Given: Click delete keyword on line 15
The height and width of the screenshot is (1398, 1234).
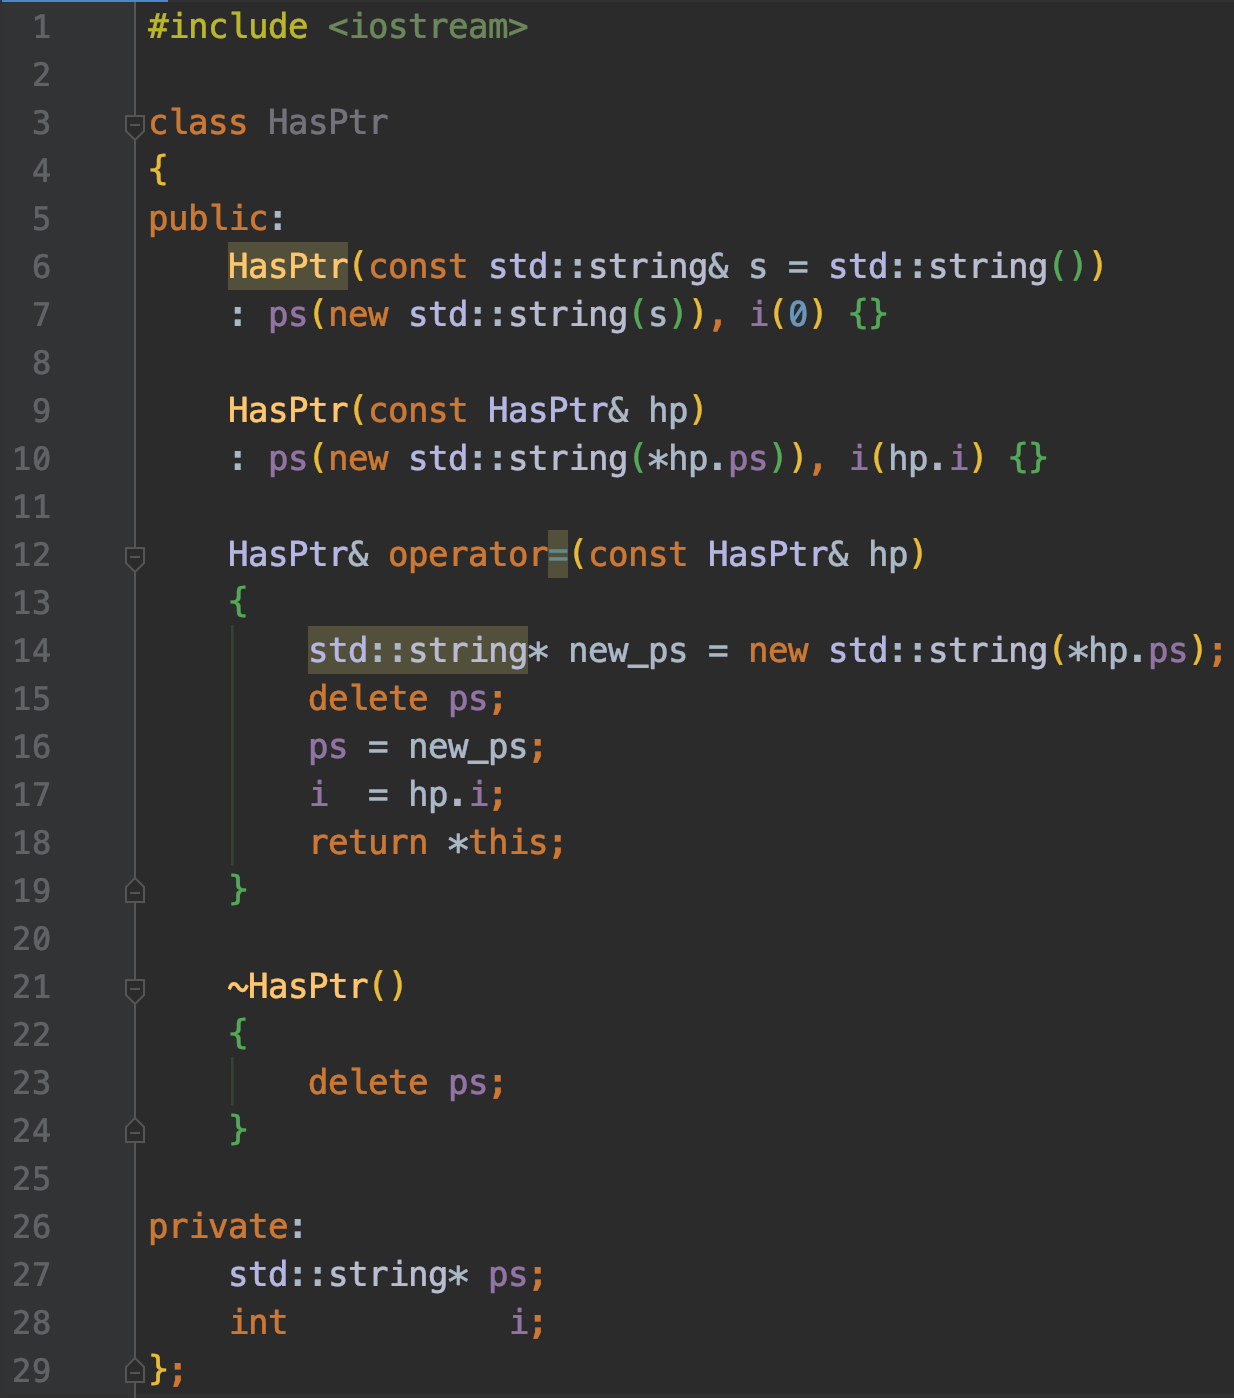Looking at the screenshot, I should pyautogui.click(x=368, y=698).
